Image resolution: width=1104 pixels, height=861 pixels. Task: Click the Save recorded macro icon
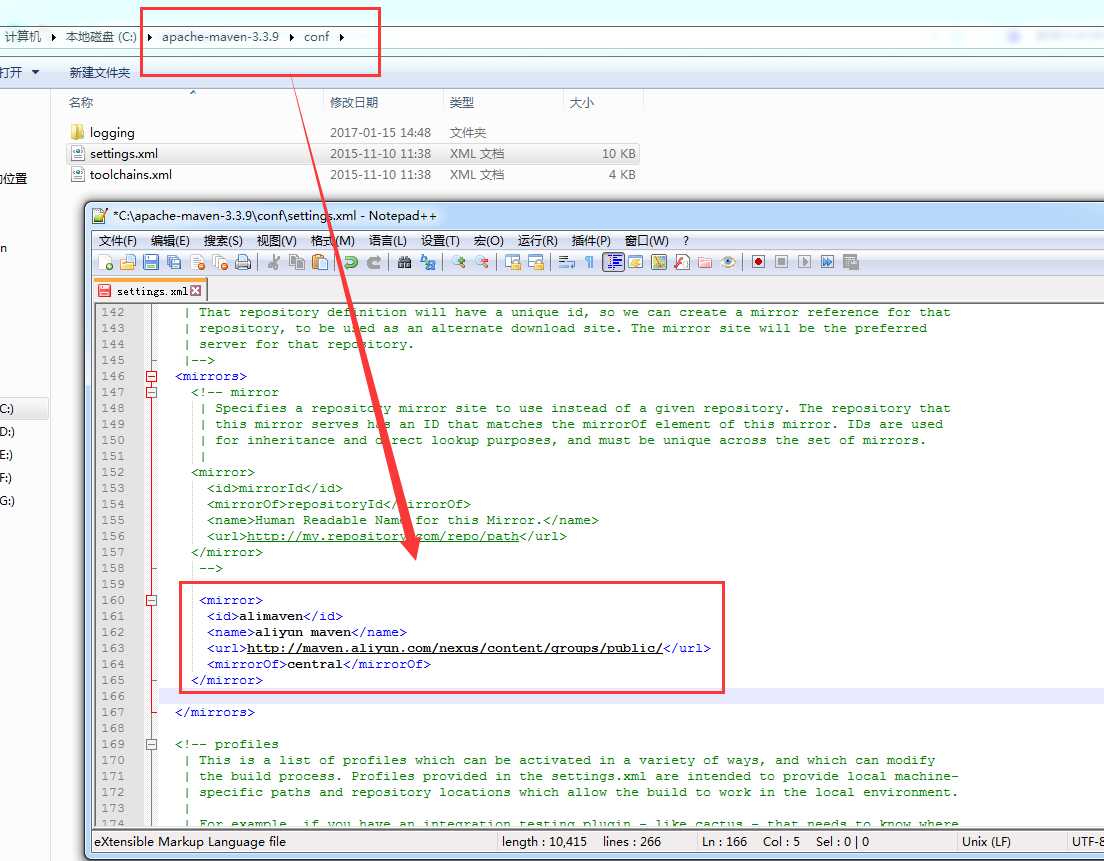851,263
